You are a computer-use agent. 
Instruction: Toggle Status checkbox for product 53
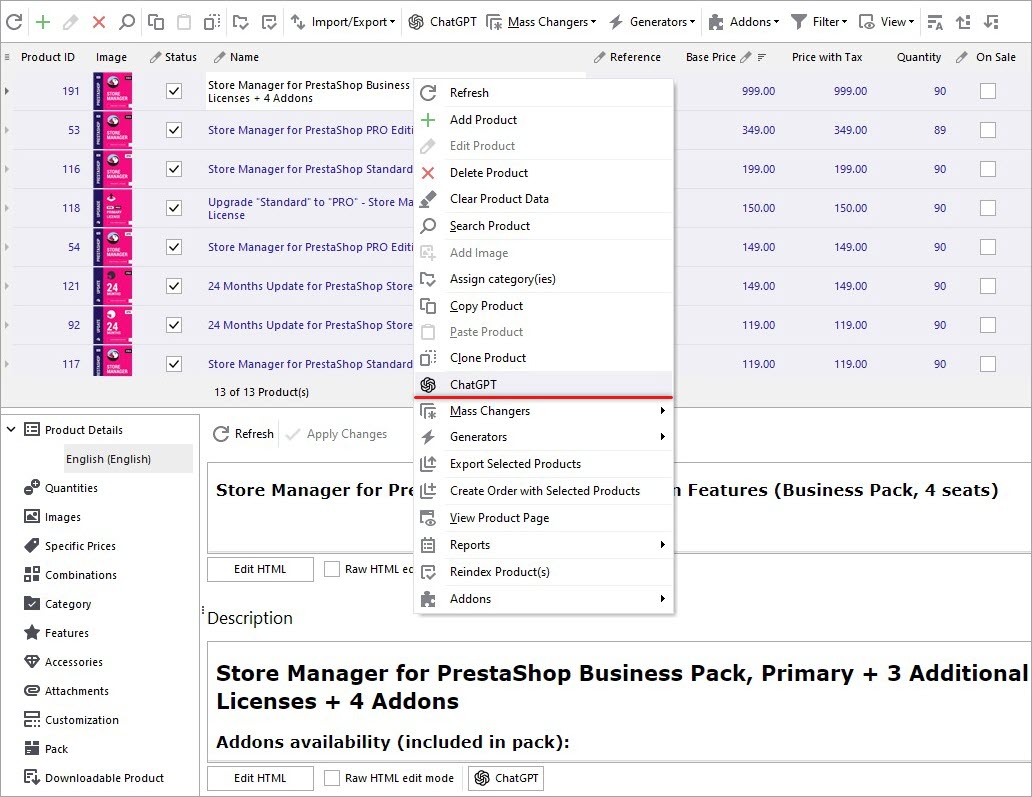pyautogui.click(x=174, y=130)
